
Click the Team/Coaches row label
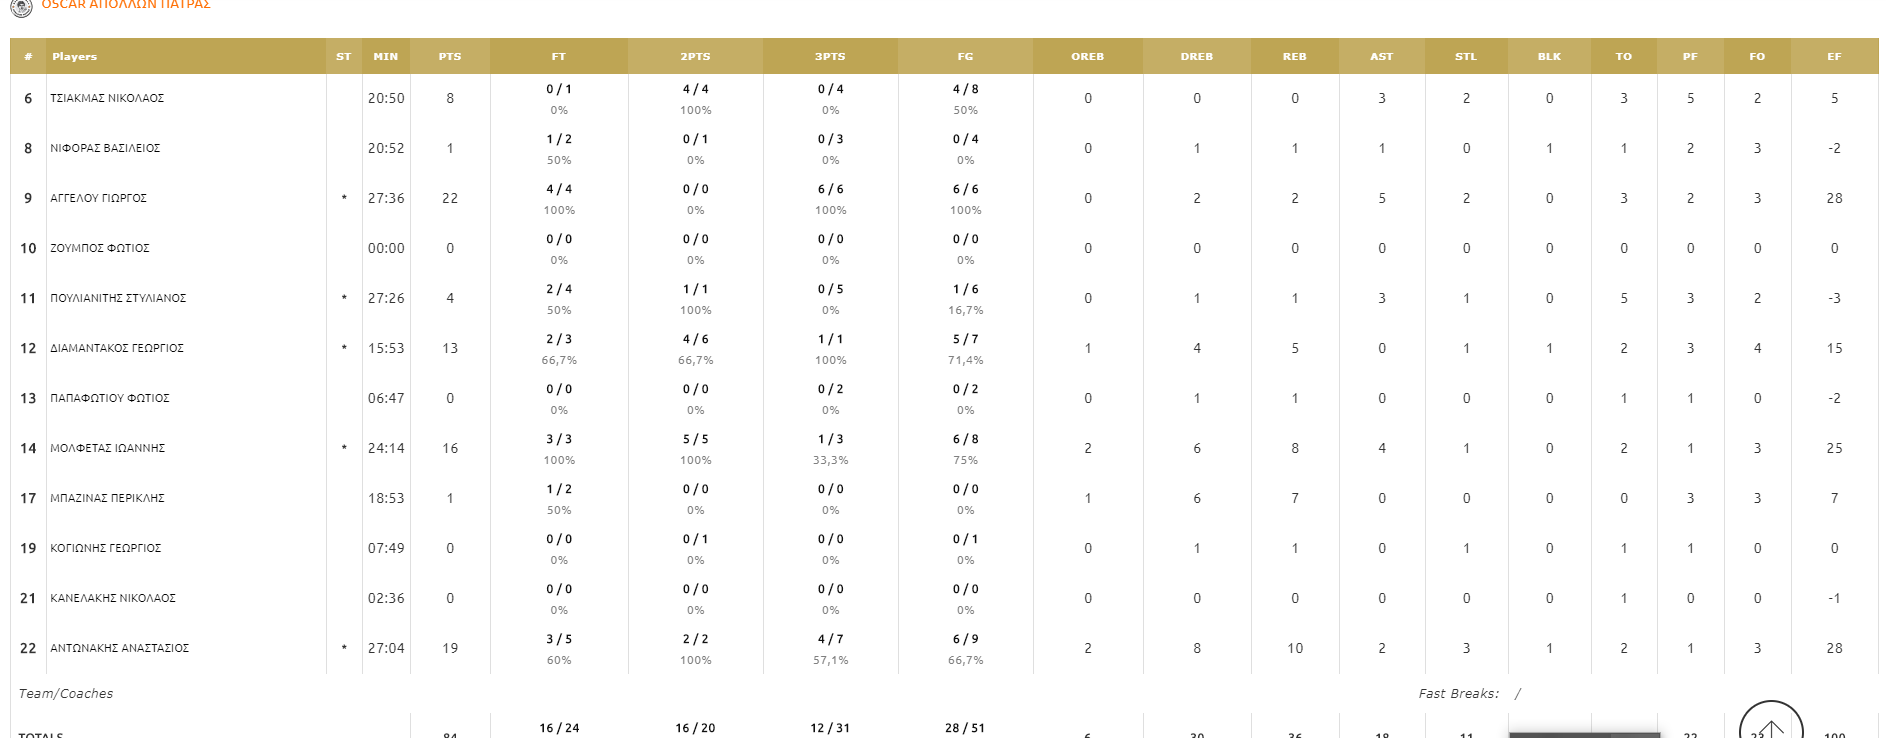click(66, 694)
